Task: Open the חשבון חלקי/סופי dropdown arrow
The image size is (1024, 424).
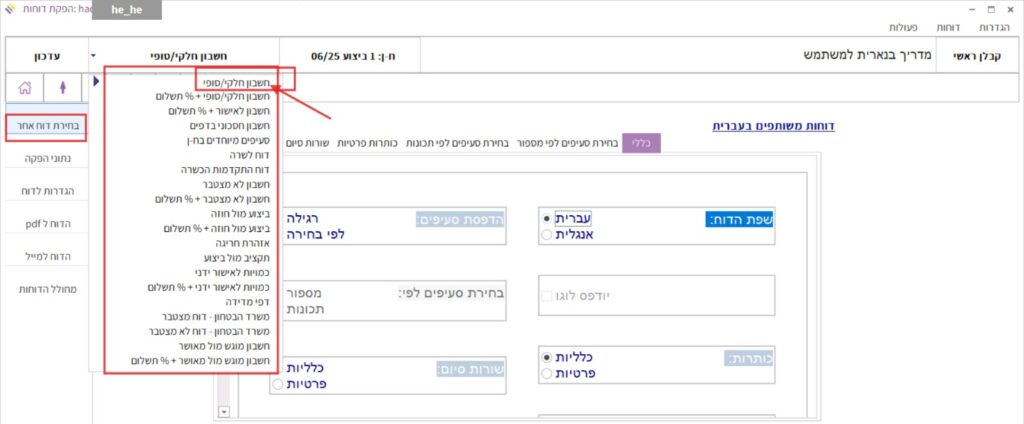Action: [94, 55]
